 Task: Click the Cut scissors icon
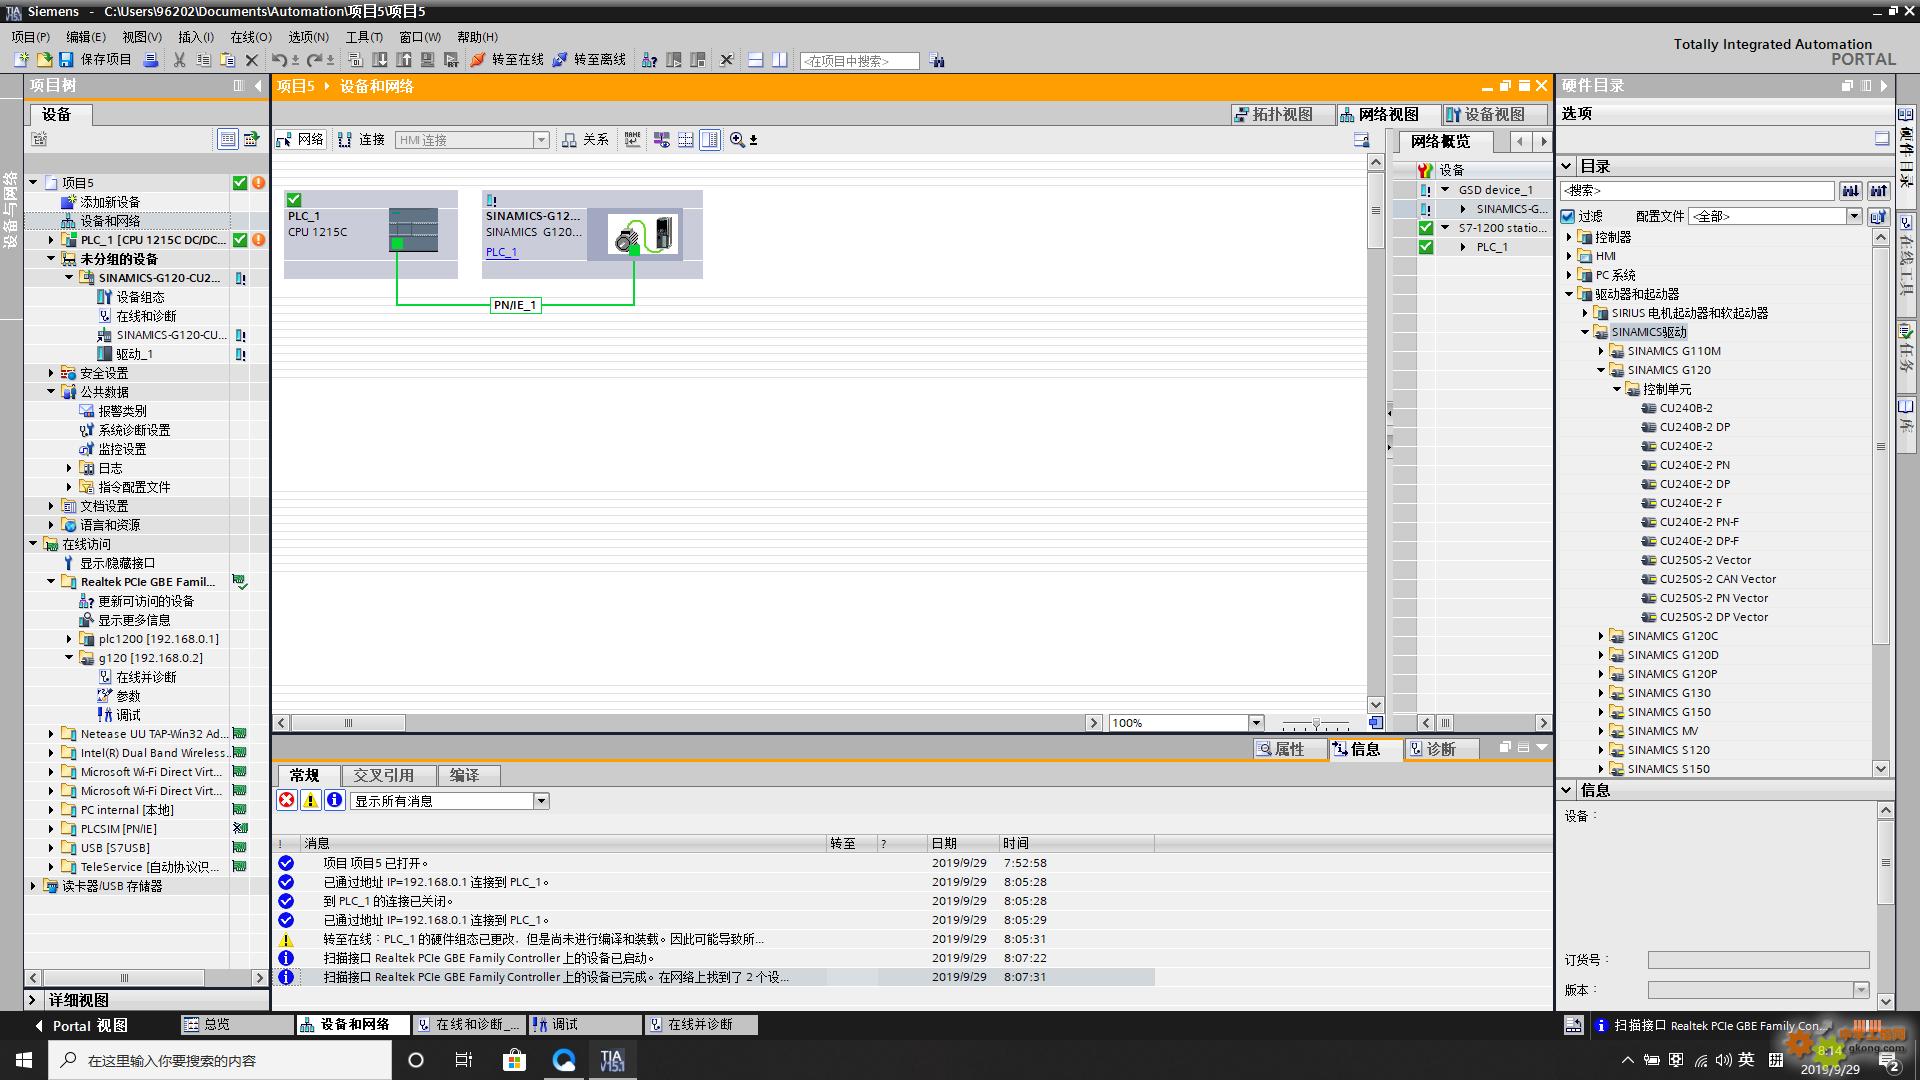(x=179, y=60)
